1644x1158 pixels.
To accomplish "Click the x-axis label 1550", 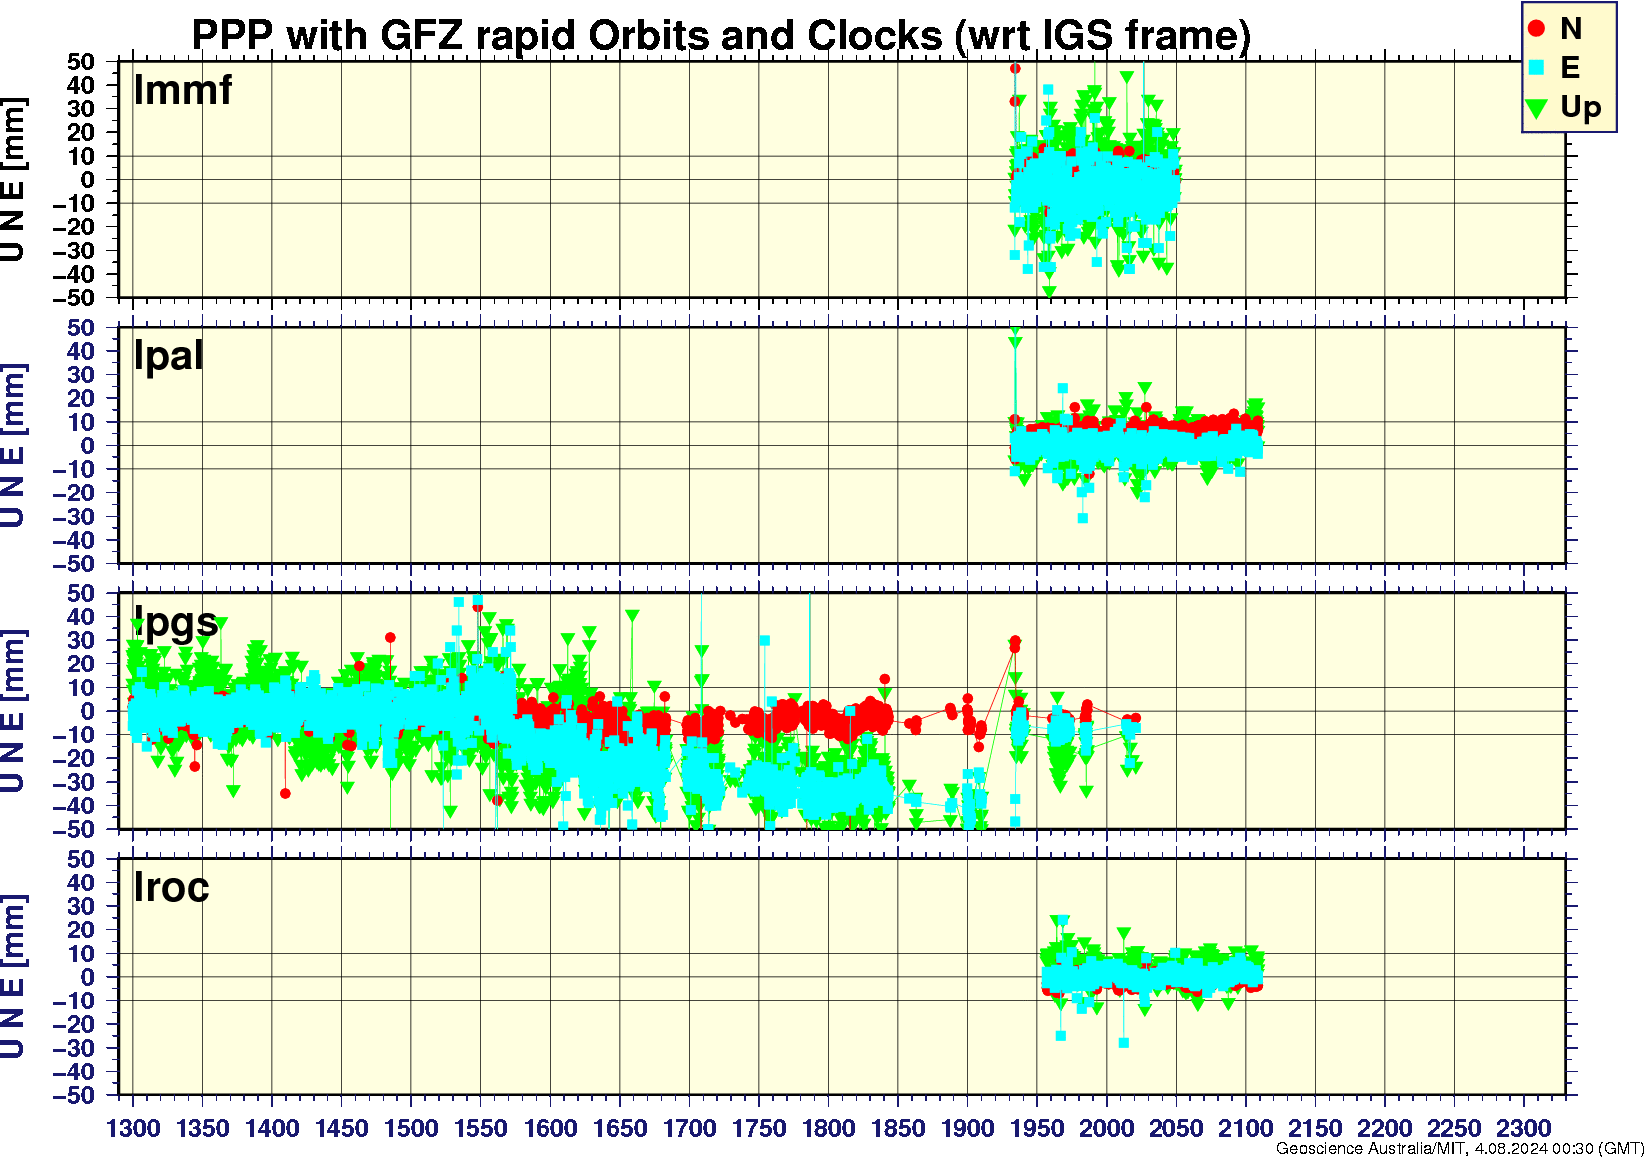I will point(481,1129).
